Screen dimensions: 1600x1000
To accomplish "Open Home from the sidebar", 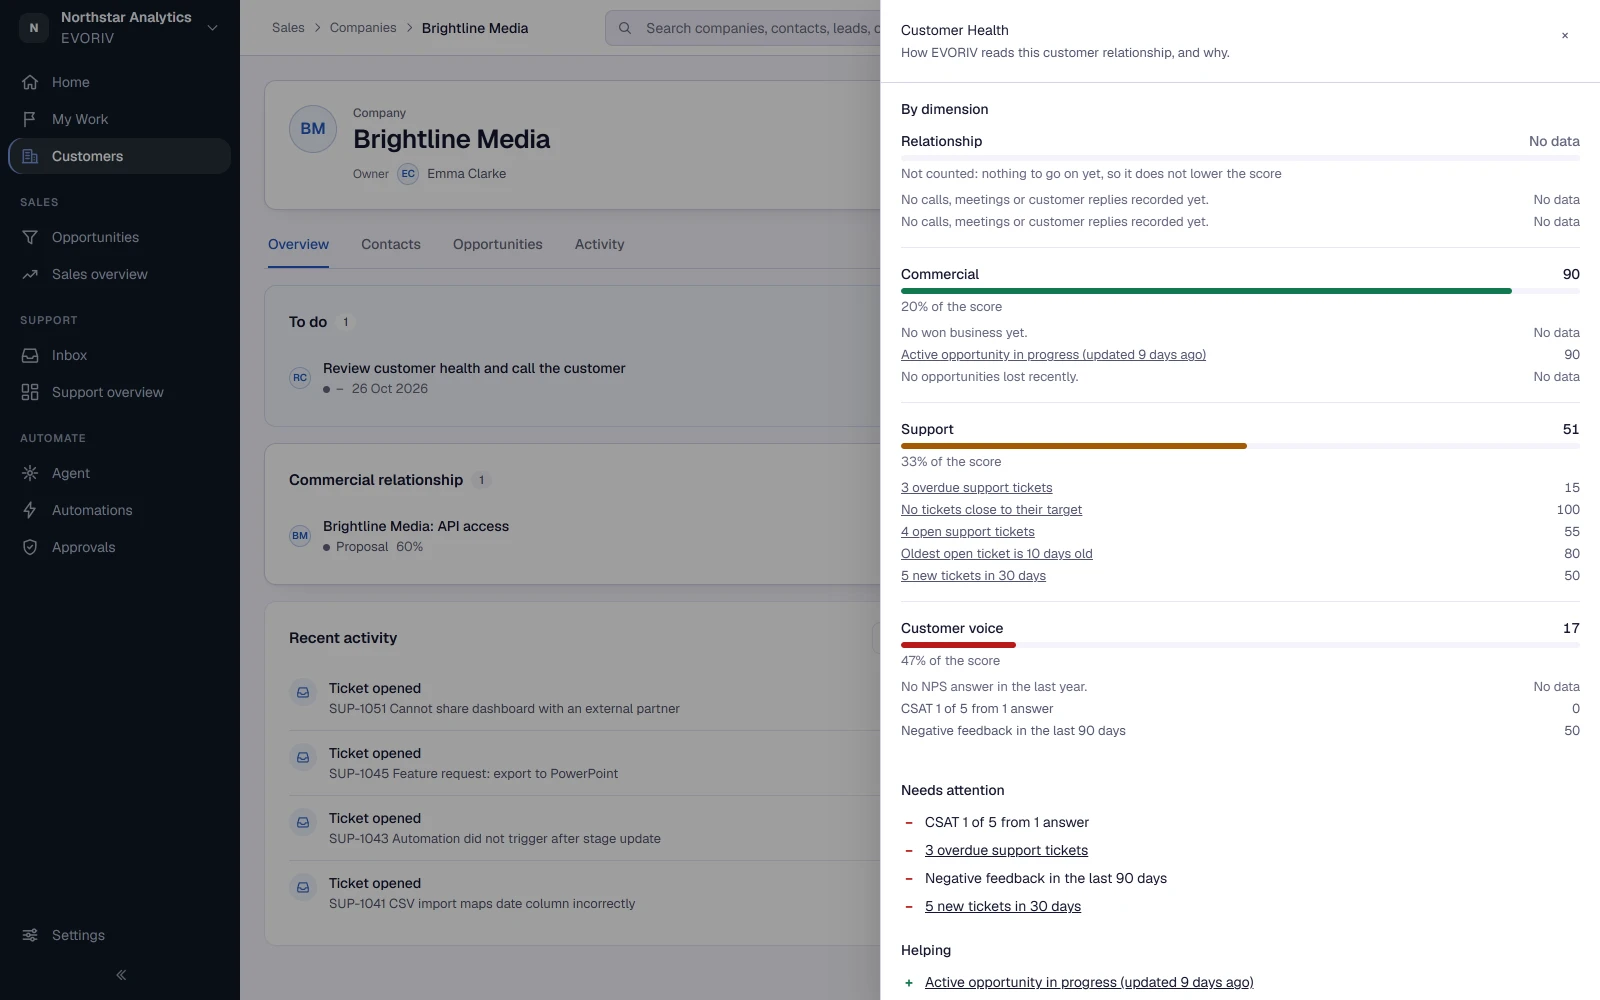I will click(120, 82).
